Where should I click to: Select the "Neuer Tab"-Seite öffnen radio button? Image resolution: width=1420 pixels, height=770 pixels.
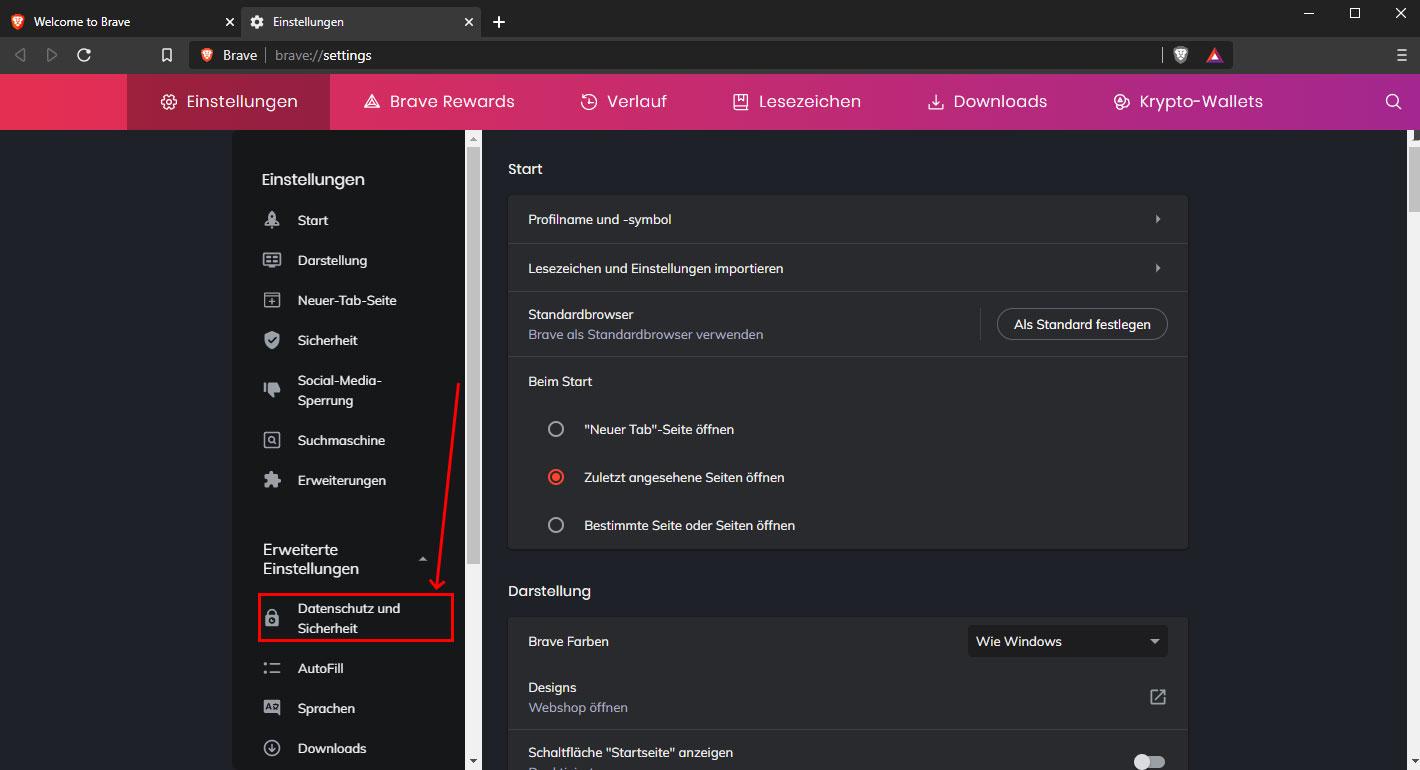coord(556,429)
